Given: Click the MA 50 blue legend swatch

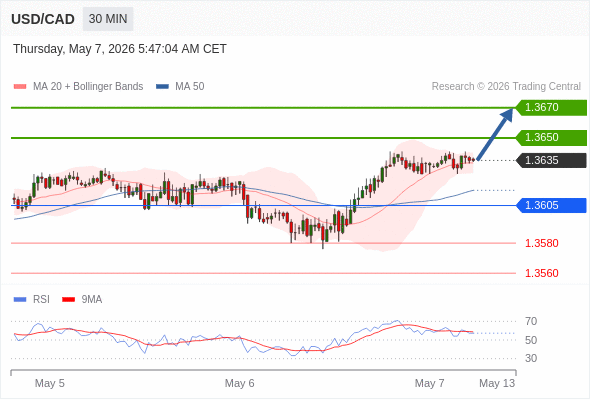Looking at the screenshot, I should (162, 87).
